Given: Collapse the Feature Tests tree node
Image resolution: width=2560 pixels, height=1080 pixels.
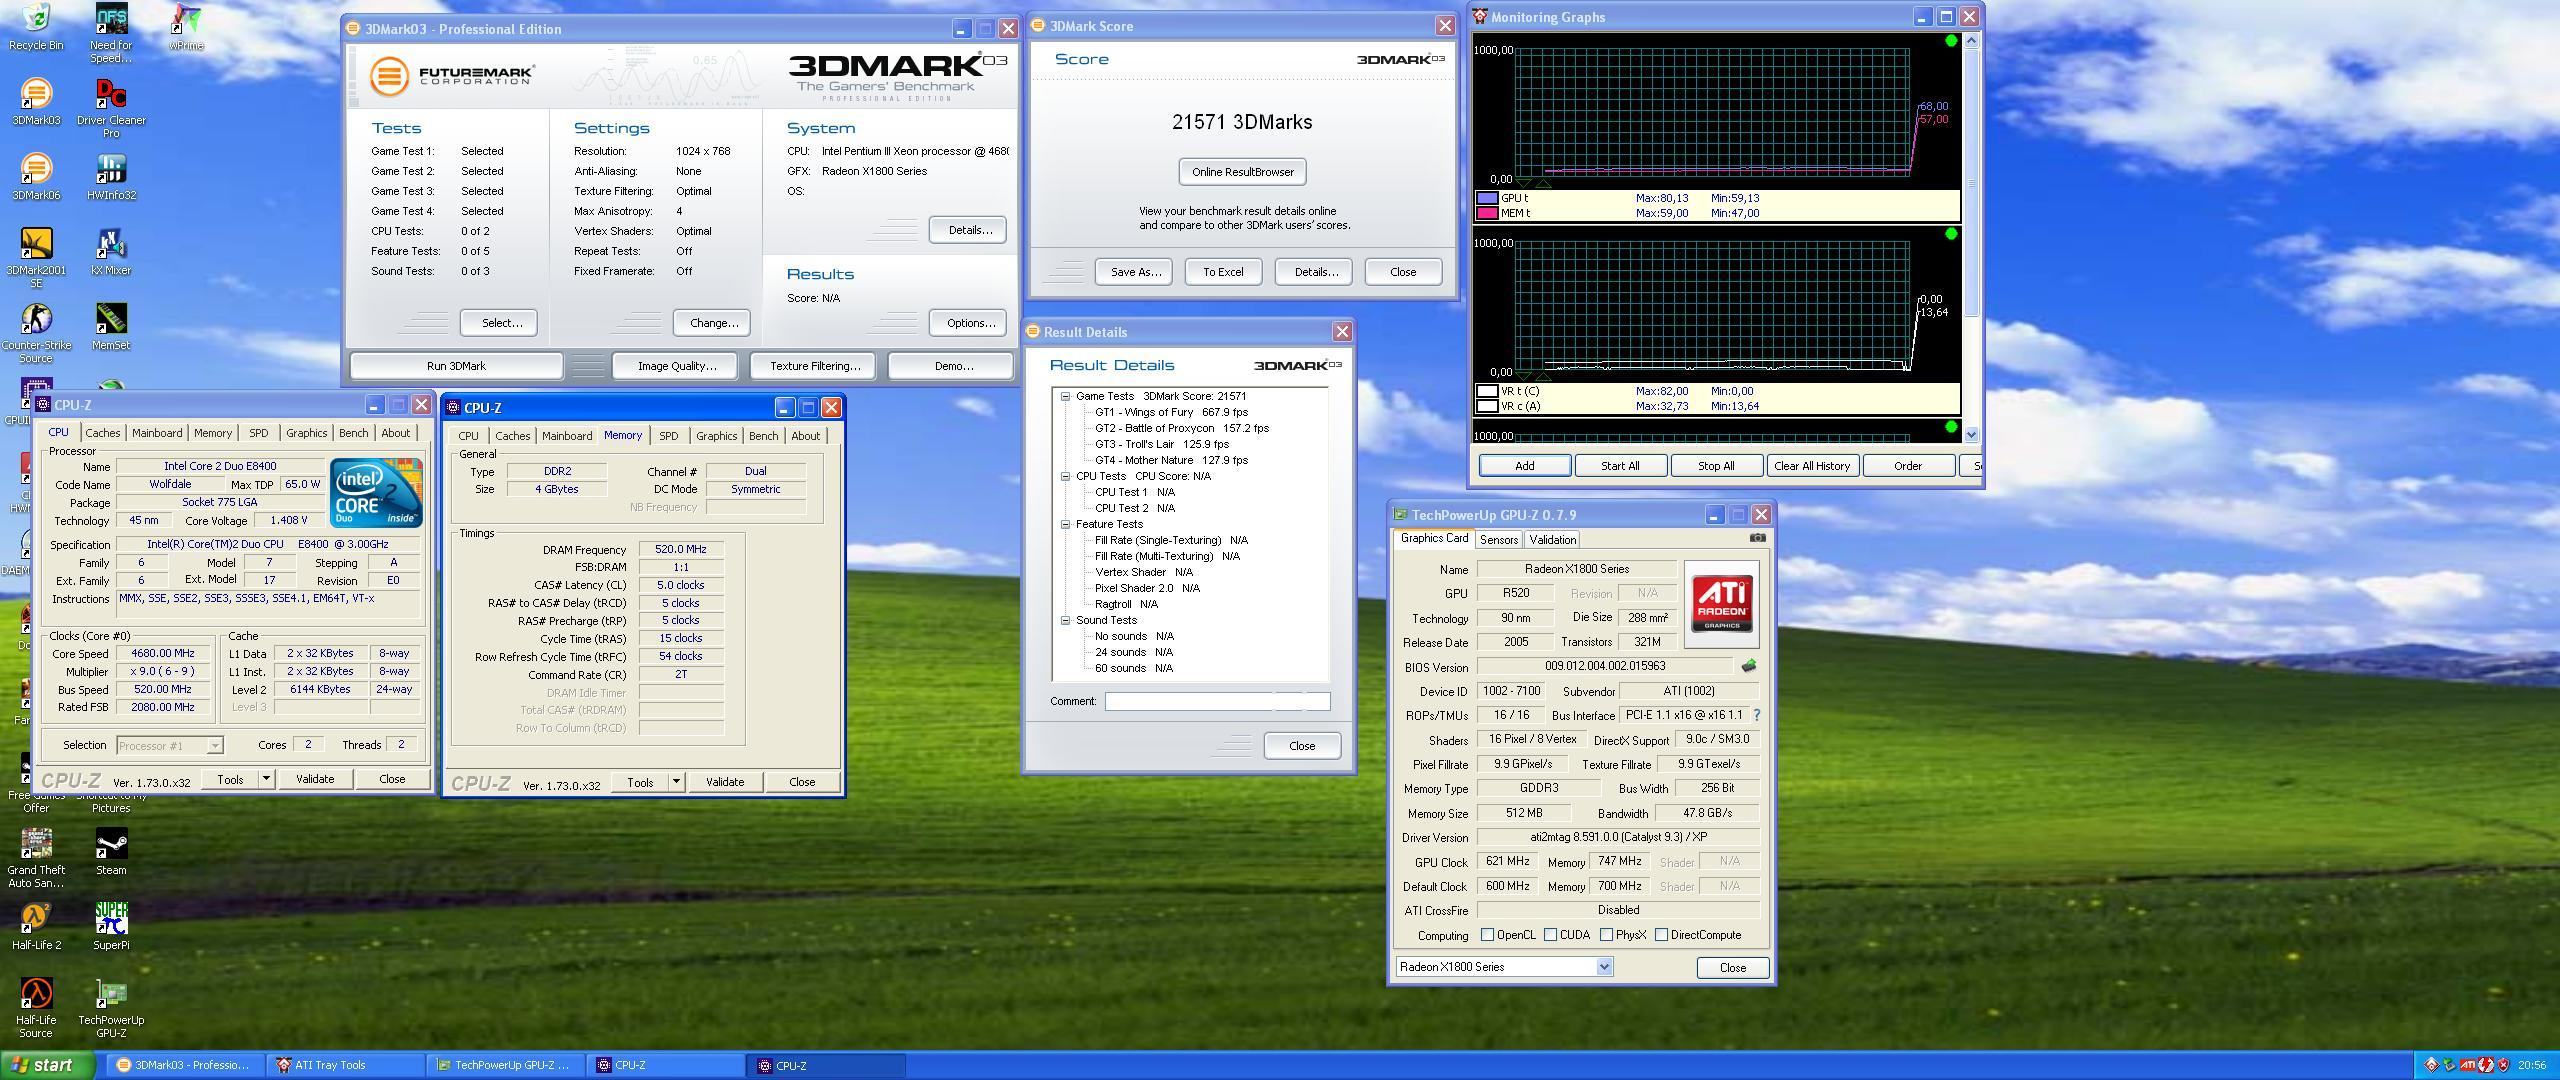Looking at the screenshot, I should click(1066, 524).
